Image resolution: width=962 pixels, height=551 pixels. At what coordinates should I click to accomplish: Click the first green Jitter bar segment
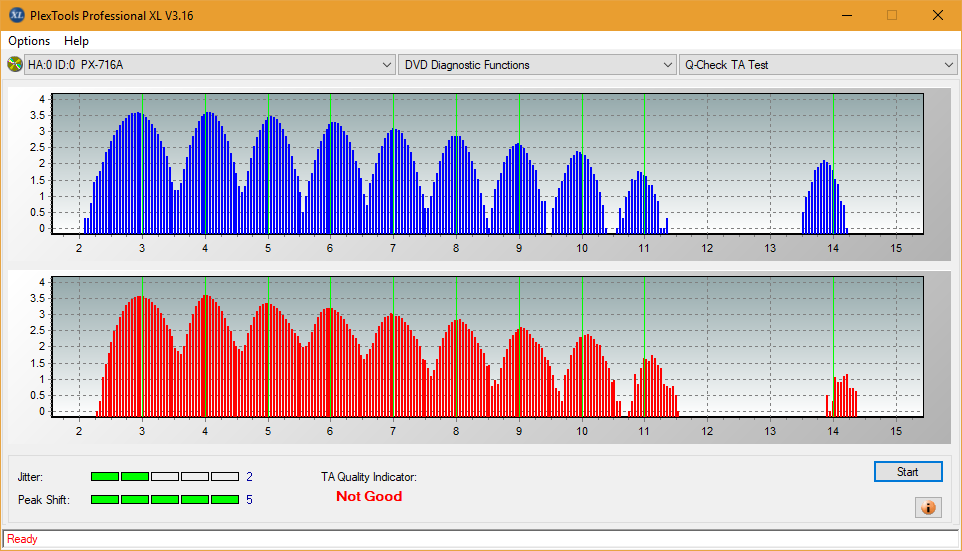(x=105, y=476)
